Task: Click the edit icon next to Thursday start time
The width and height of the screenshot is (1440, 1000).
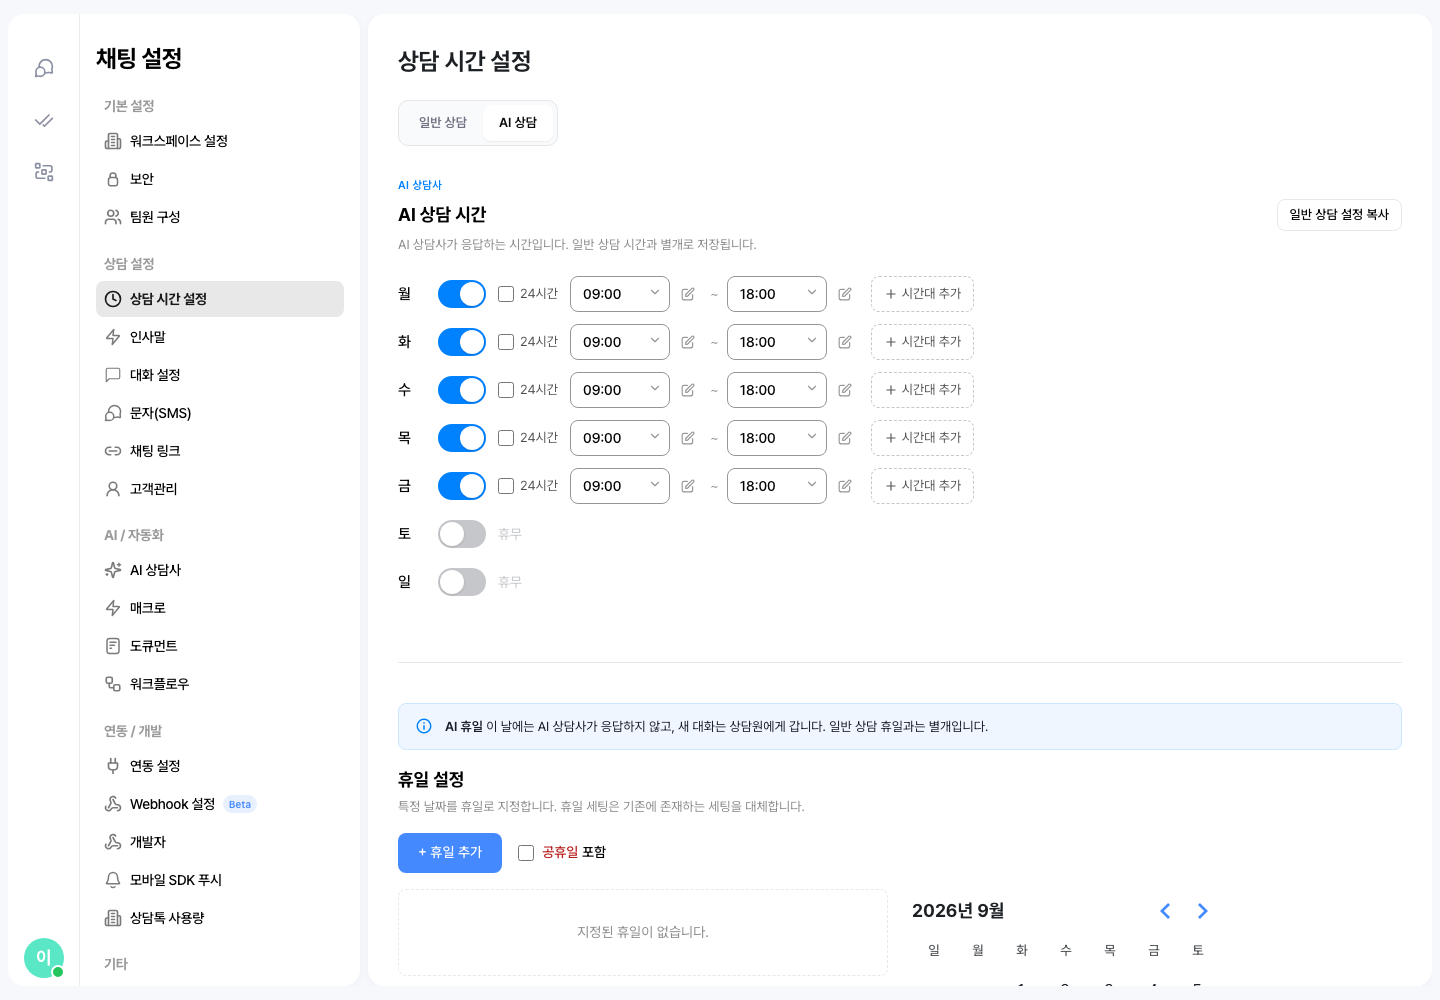Action: [x=688, y=438]
